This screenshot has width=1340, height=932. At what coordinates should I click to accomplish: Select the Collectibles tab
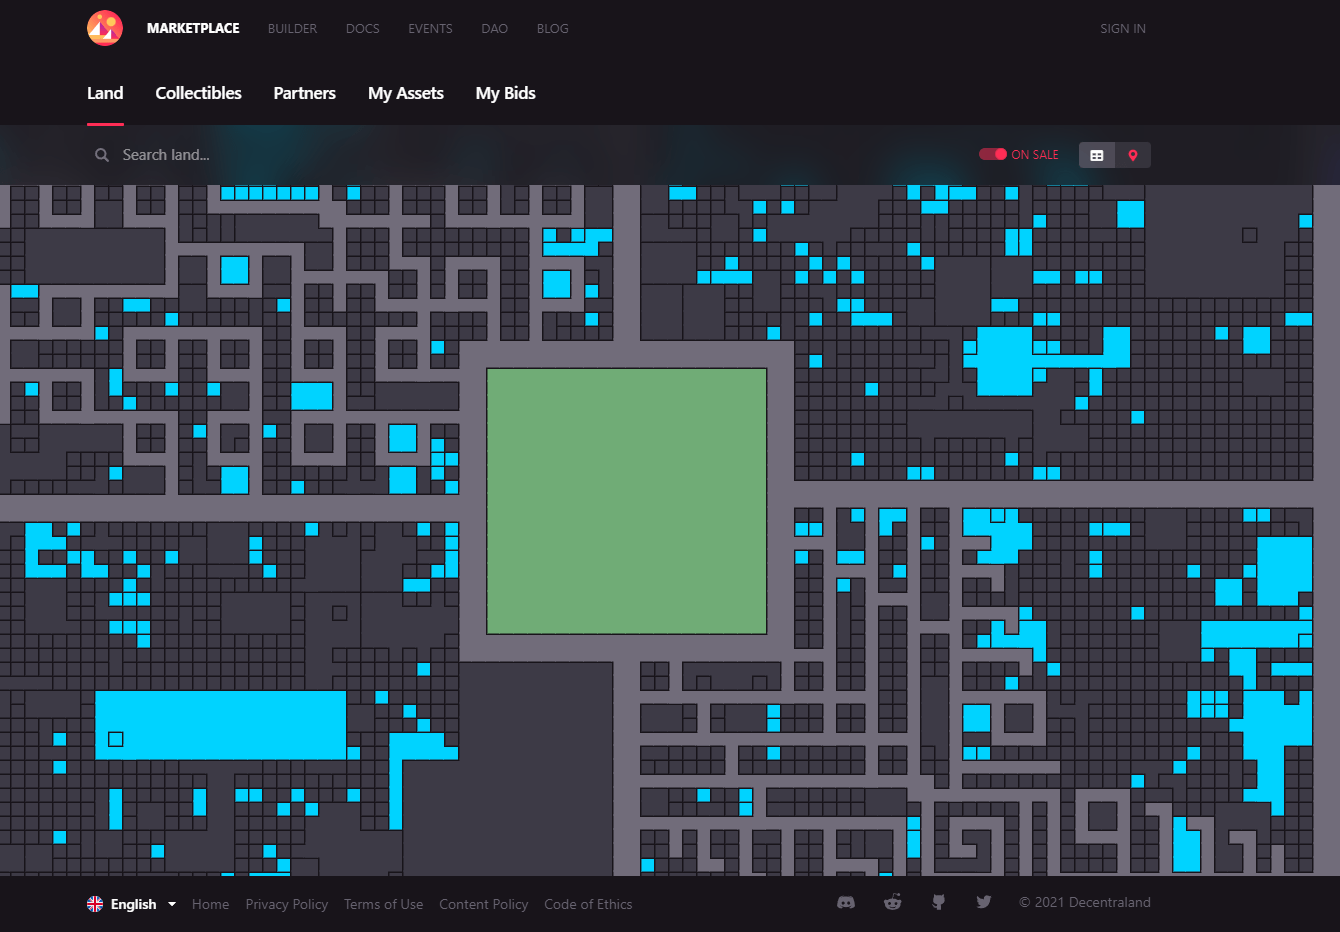pyautogui.click(x=198, y=93)
